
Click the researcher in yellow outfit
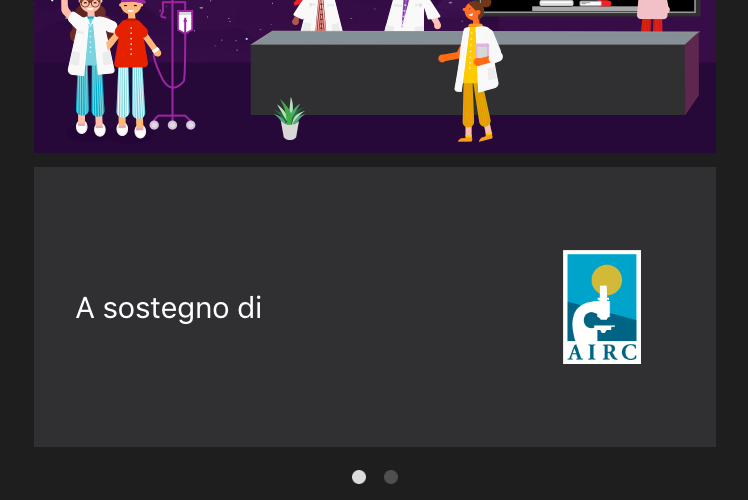tap(472, 72)
